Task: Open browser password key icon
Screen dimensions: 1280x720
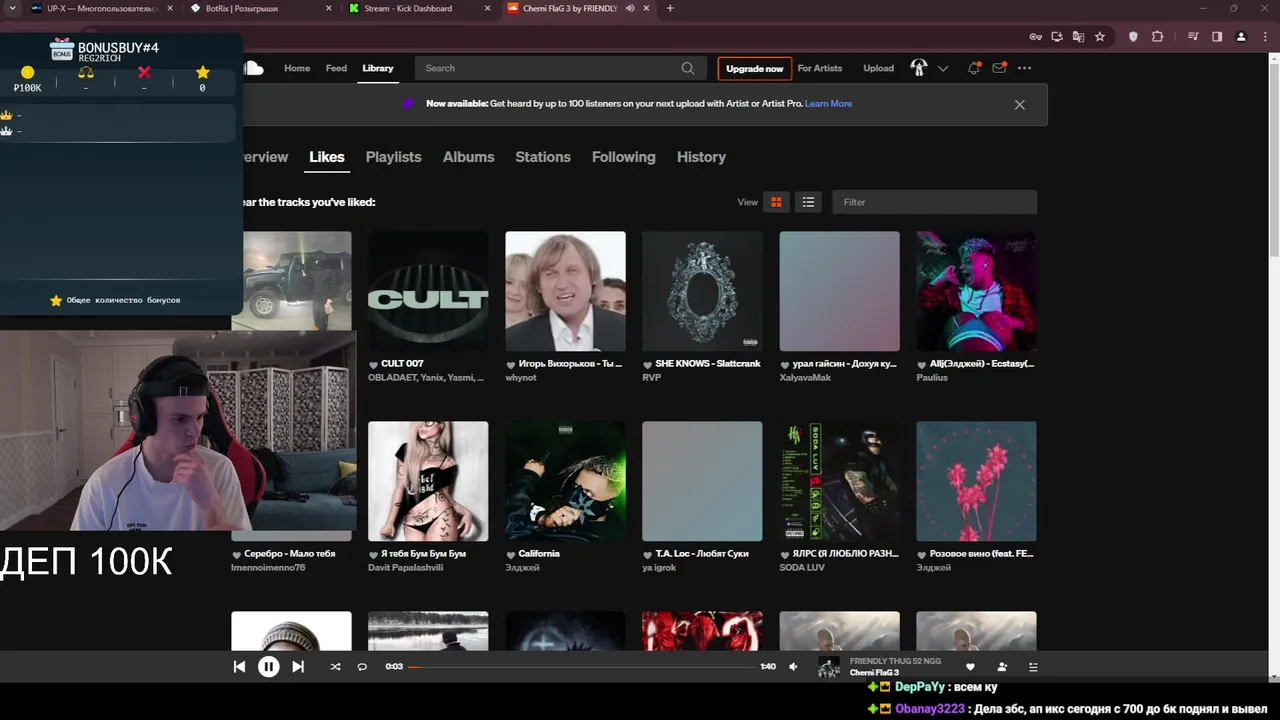Action: pyautogui.click(x=1036, y=37)
